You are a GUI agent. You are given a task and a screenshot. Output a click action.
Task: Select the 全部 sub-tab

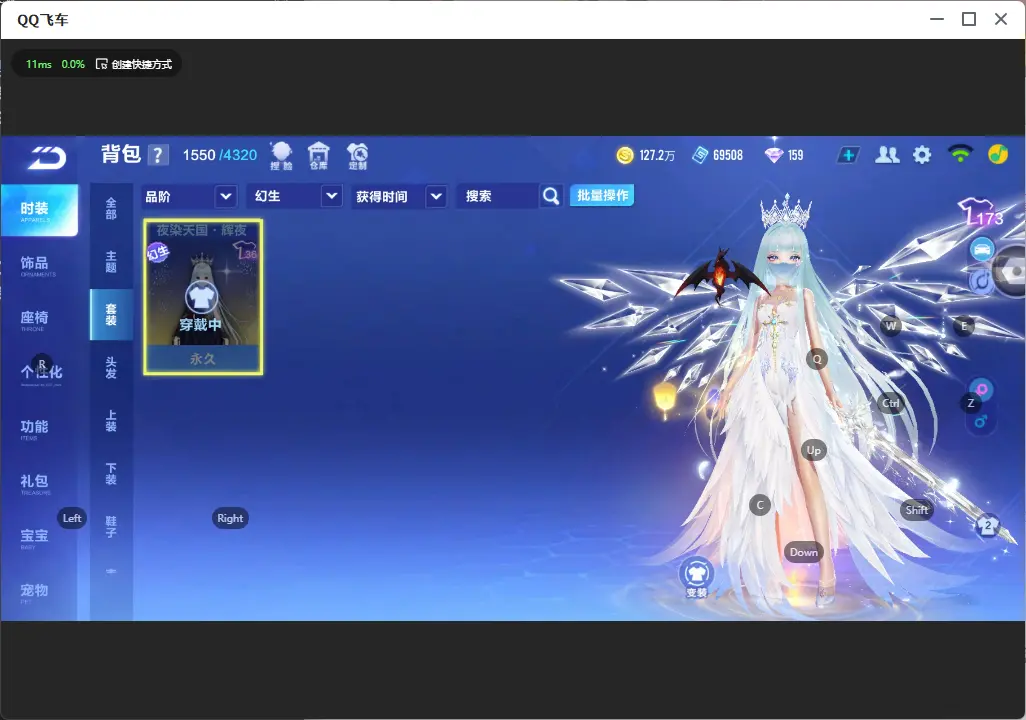point(111,209)
